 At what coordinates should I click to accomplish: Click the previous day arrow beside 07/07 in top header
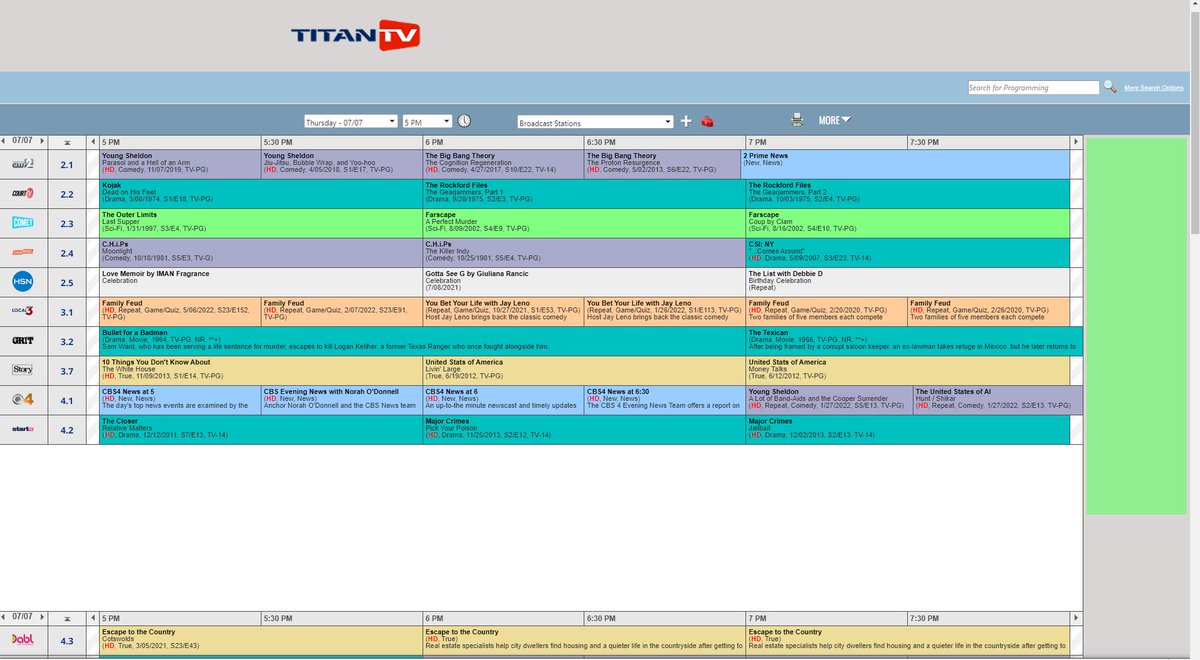5,142
